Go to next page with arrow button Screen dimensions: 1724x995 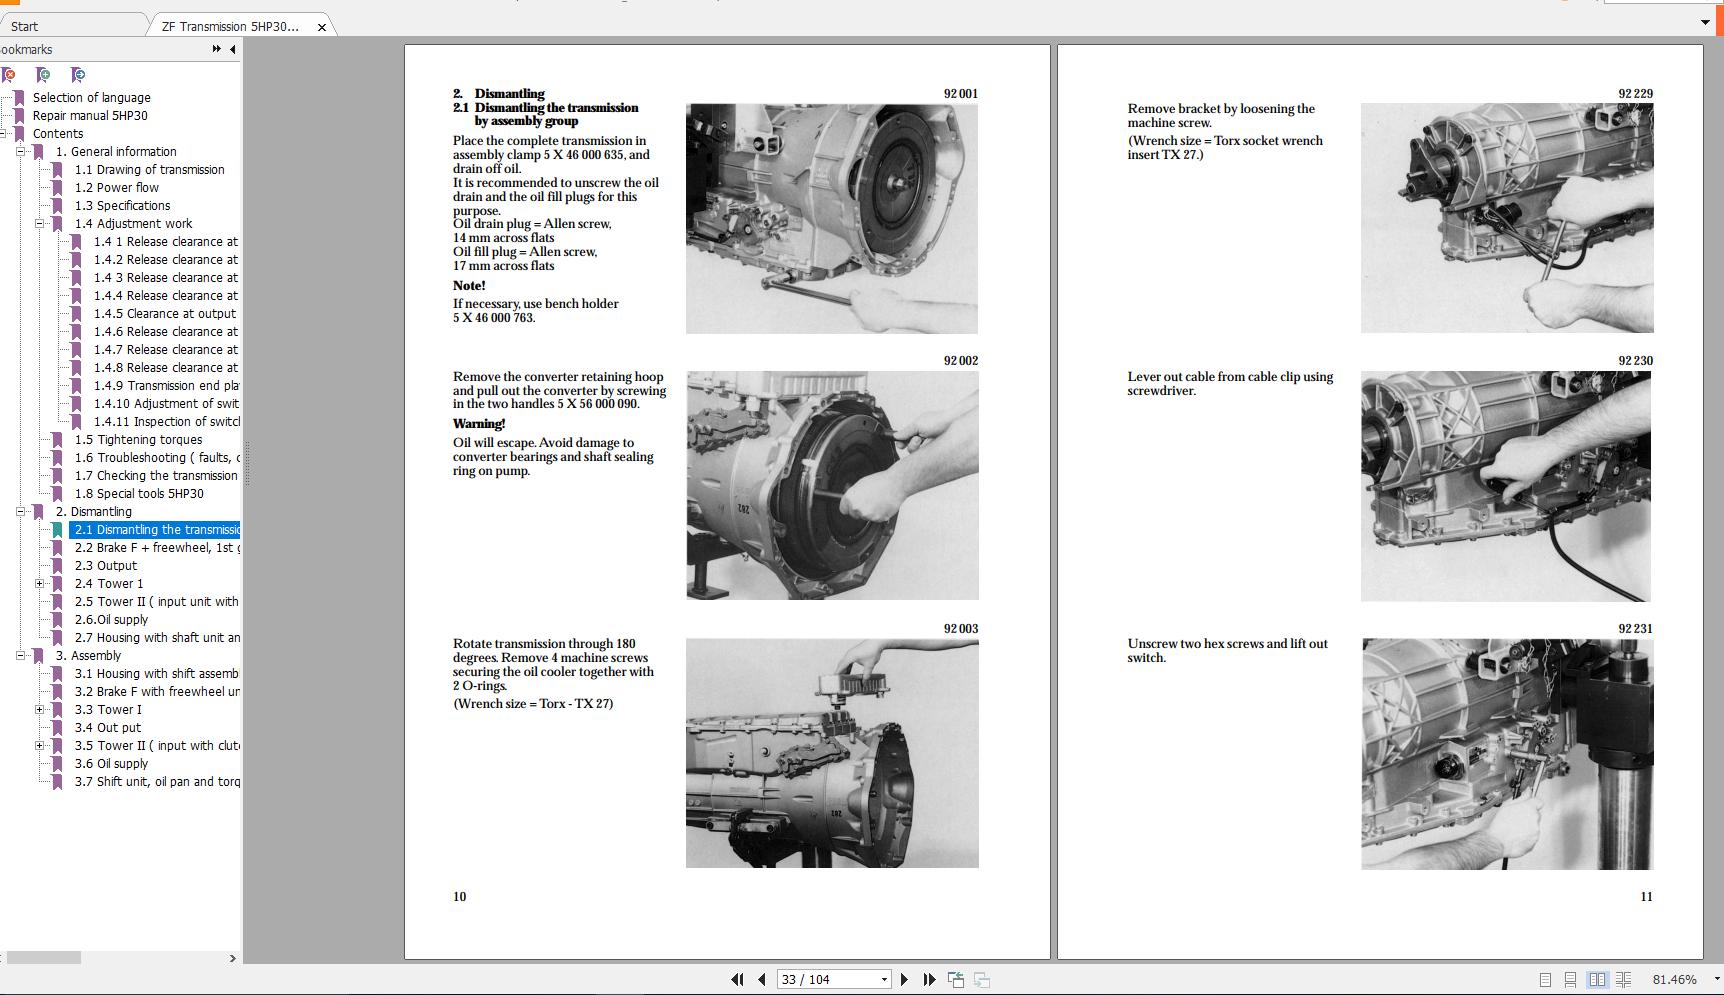coord(905,979)
